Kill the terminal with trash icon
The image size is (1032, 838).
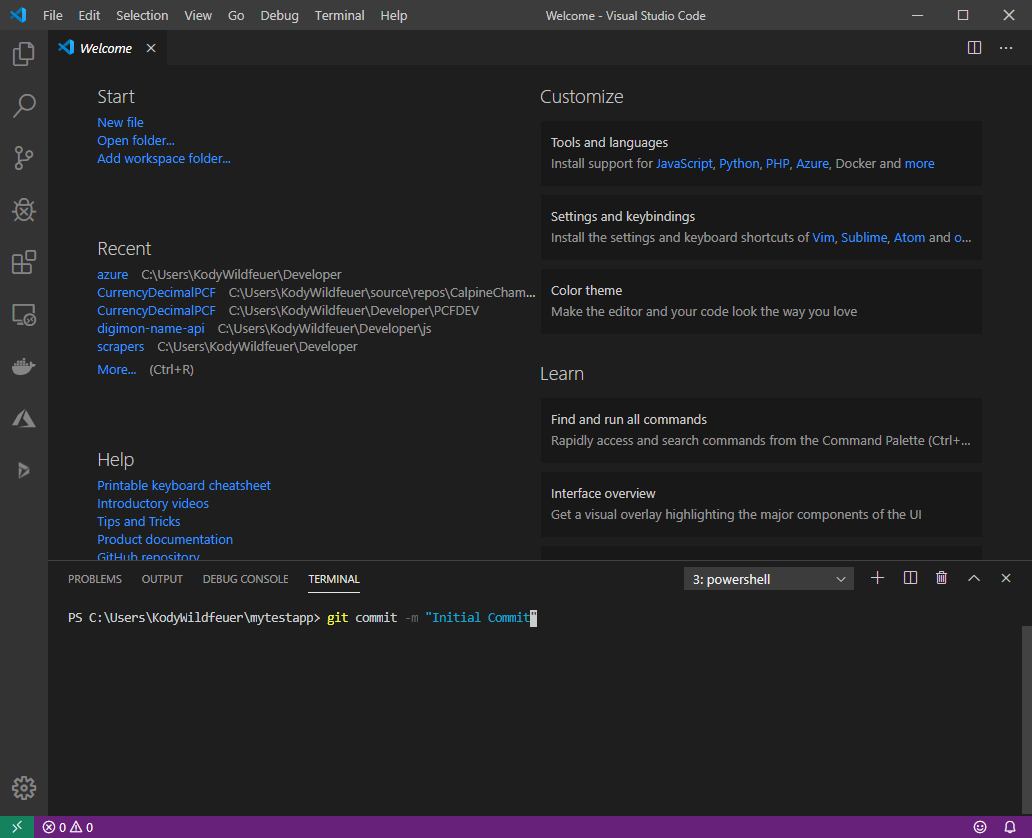click(x=942, y=578)
